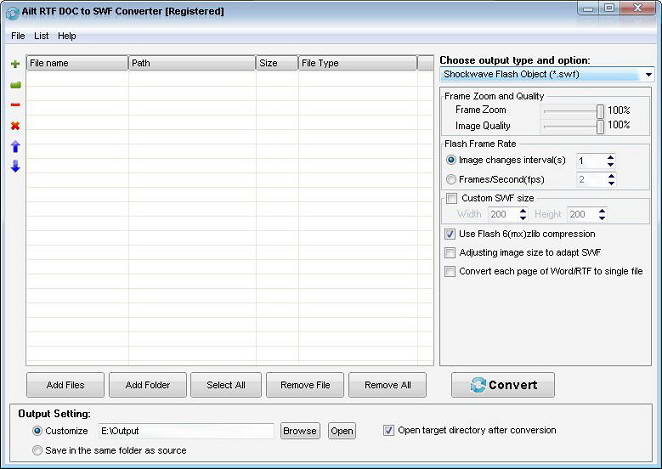
Task: Click the Add Folder button
Action: 147,385
